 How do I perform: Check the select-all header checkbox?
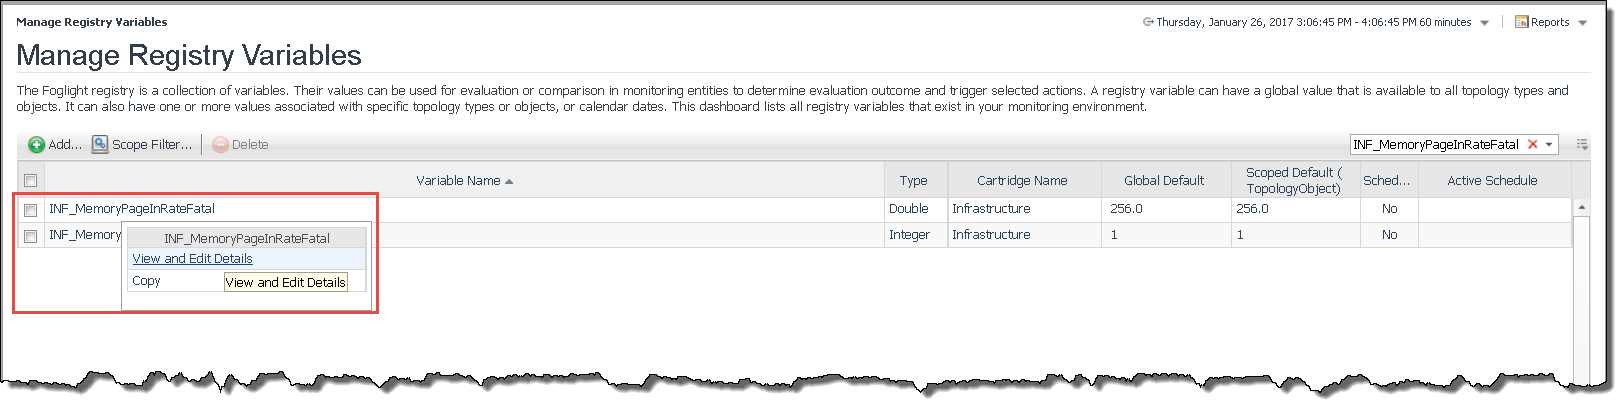pyautogui.click(x=30, y=181)
